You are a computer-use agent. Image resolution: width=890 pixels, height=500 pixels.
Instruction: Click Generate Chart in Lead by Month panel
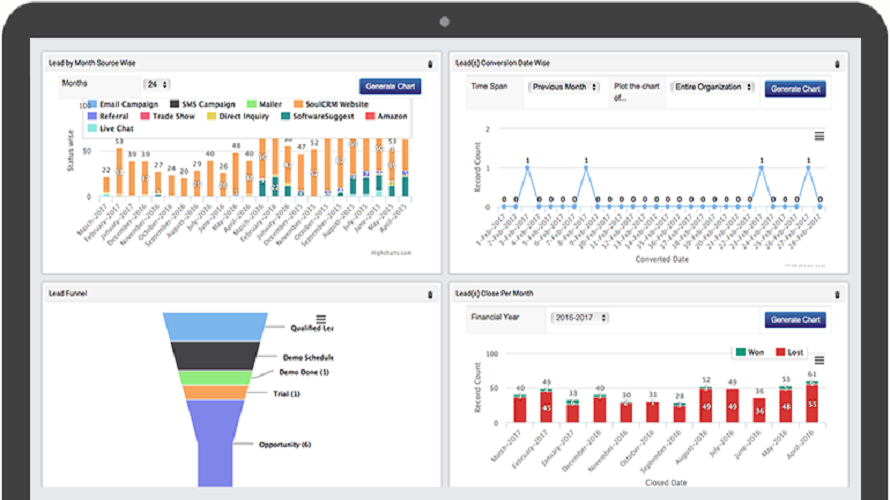(x=390, y=87)
